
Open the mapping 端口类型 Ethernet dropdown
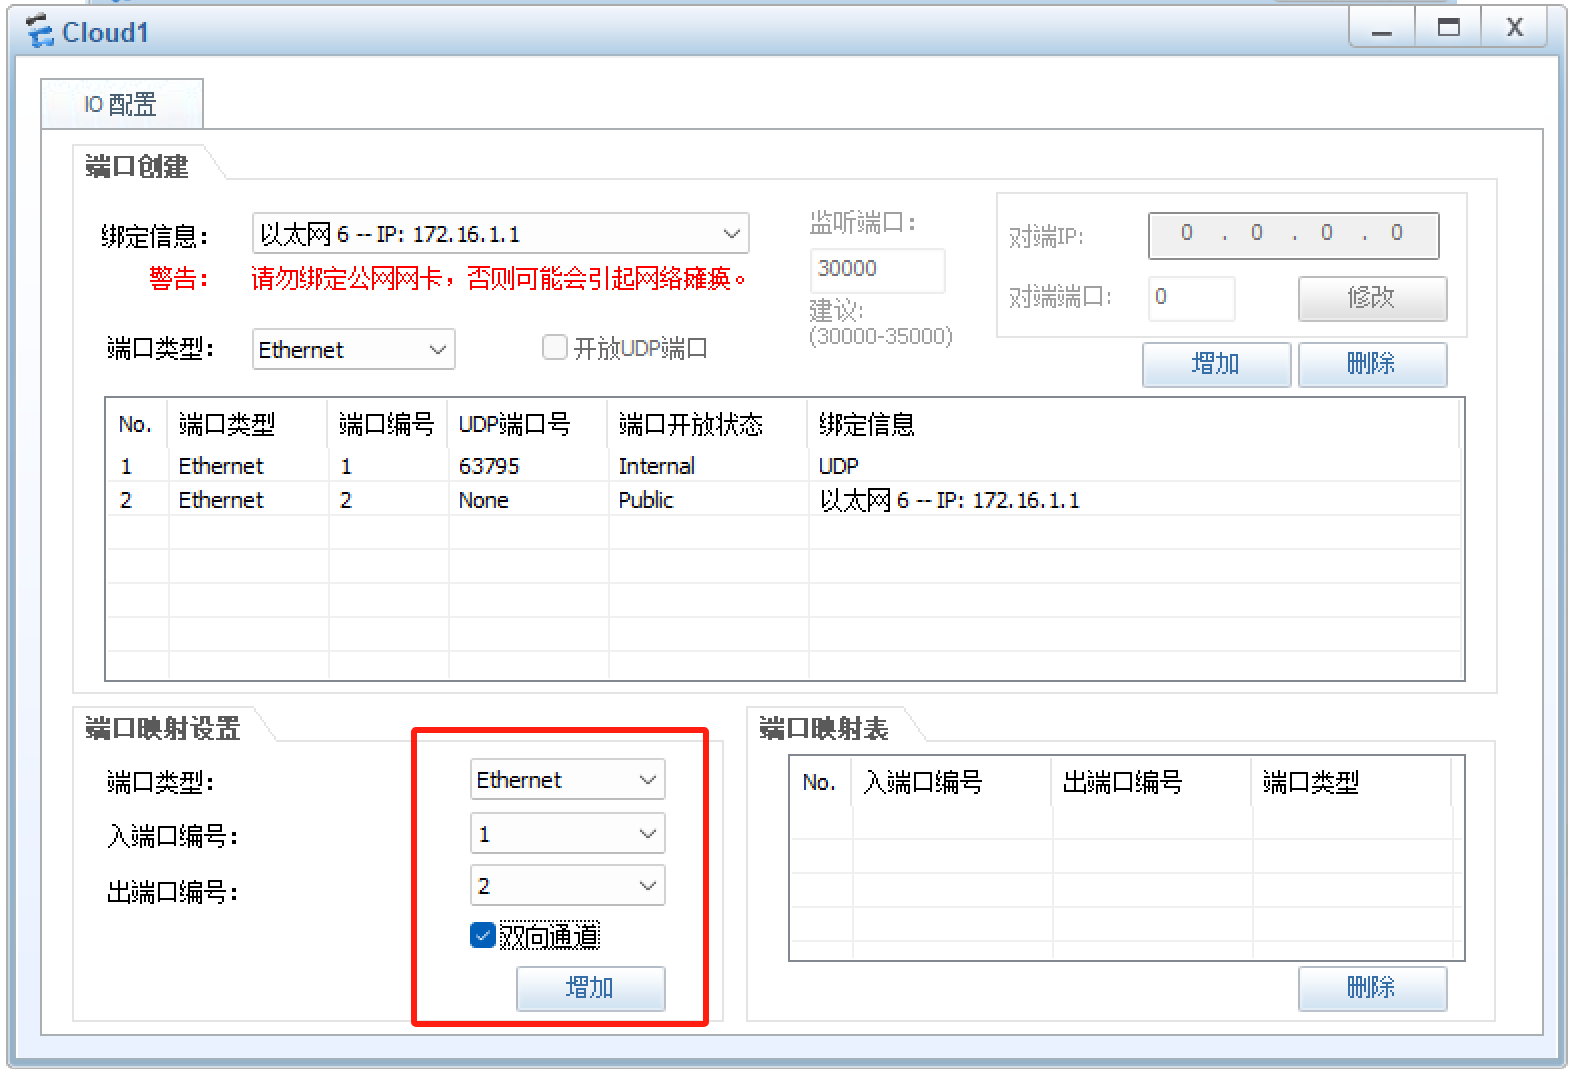pos(567,780)
